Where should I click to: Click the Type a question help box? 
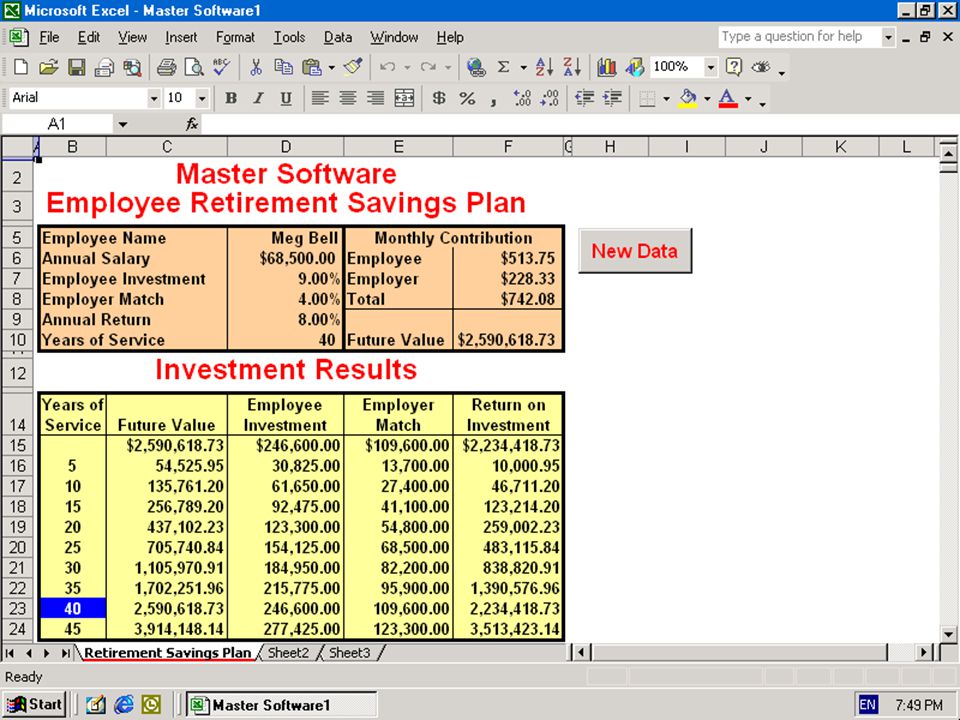800,37
